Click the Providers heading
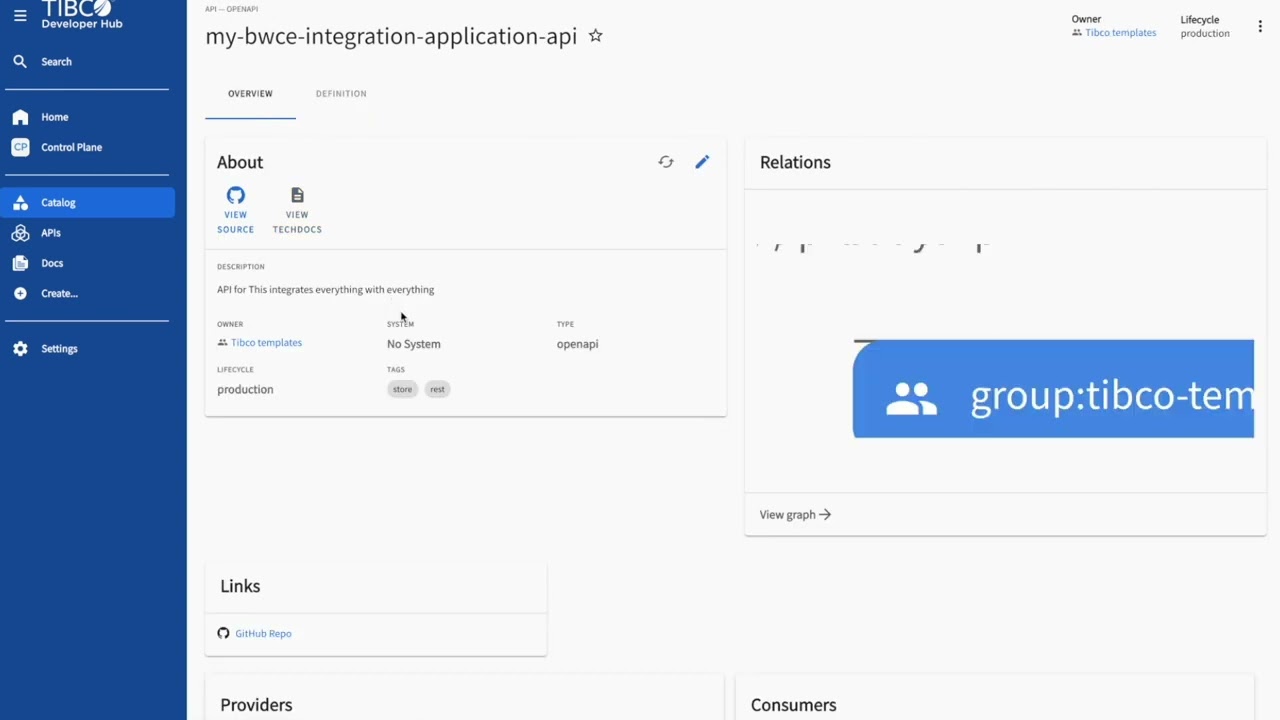Image resolution: width=1280 pixels, height=720 pixels. pyautogui.click(x=256, y=705)
